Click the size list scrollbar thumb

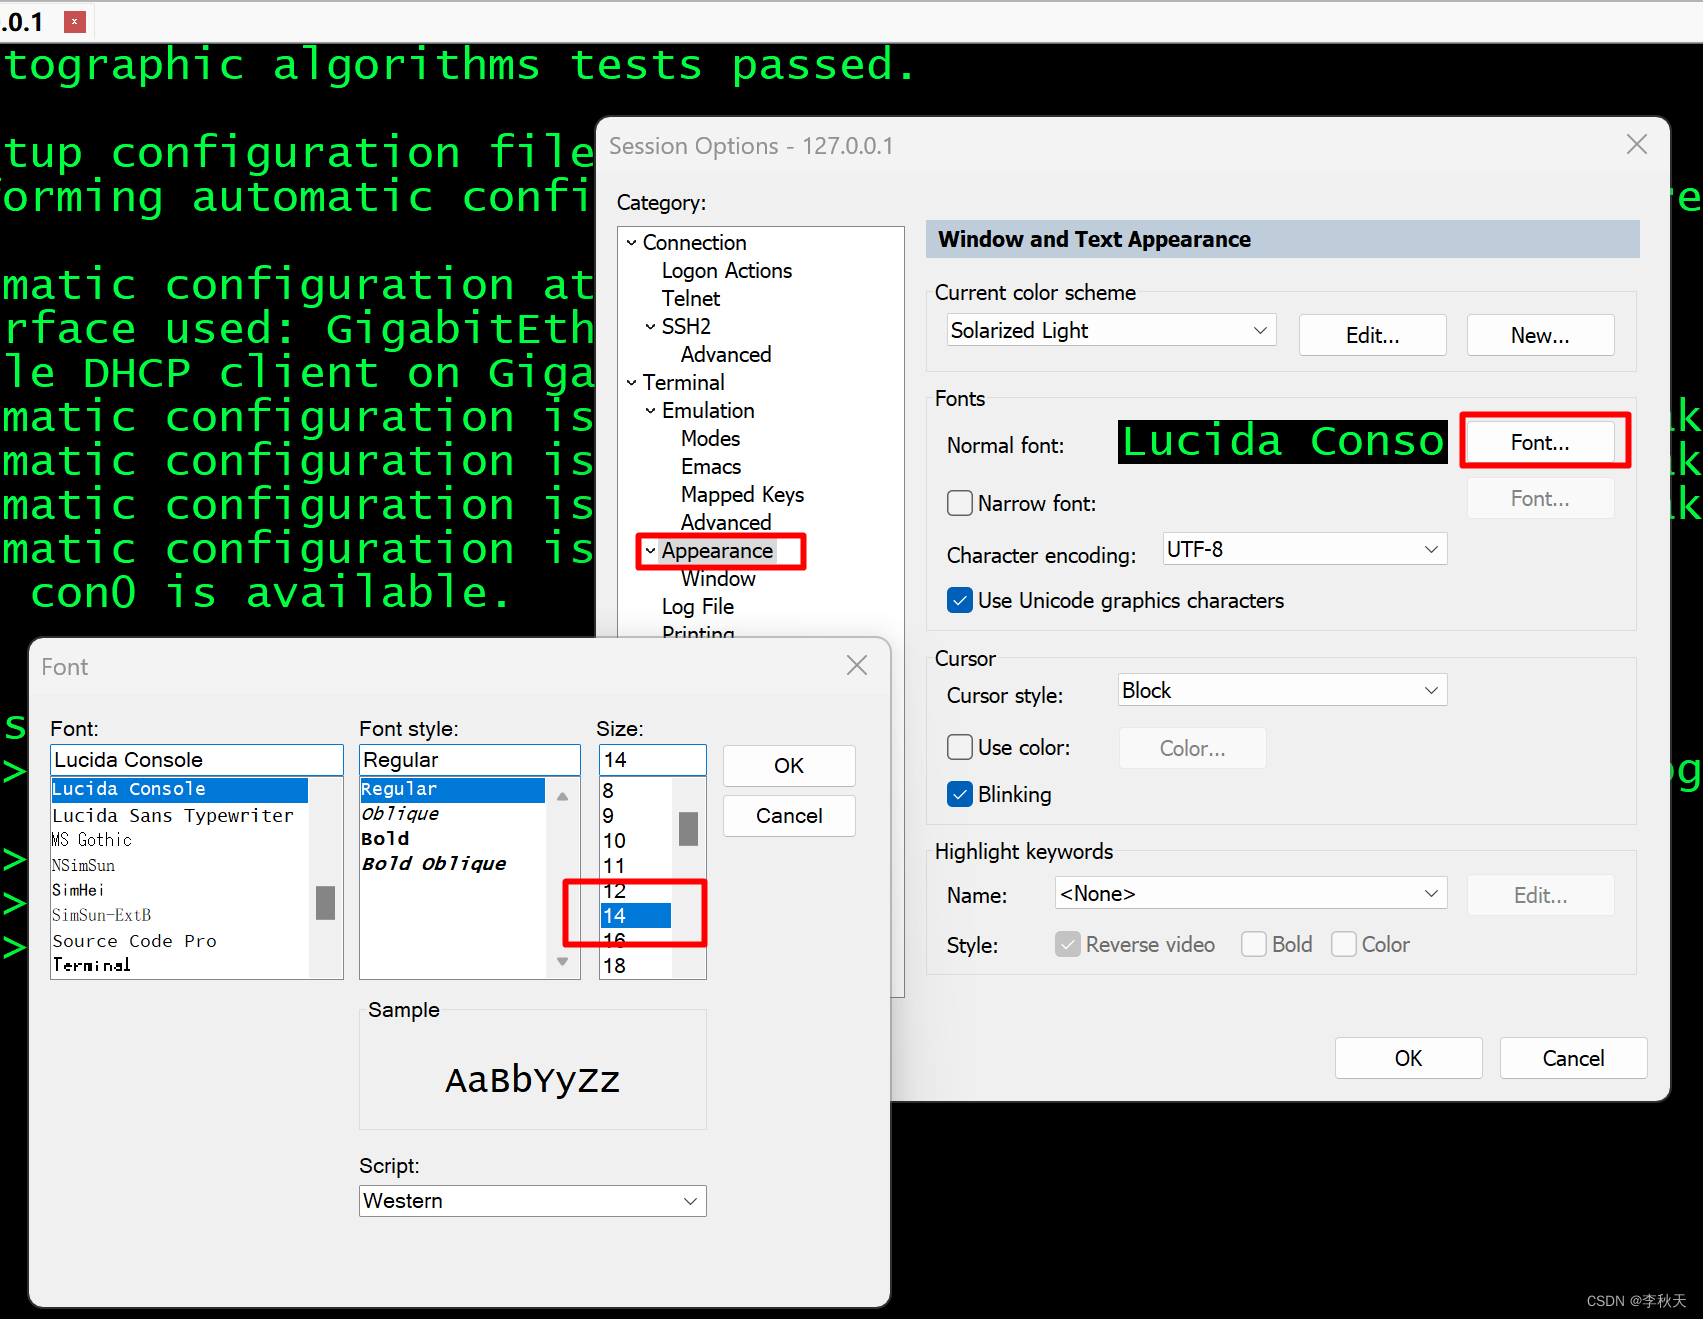(x=688, y=829)
